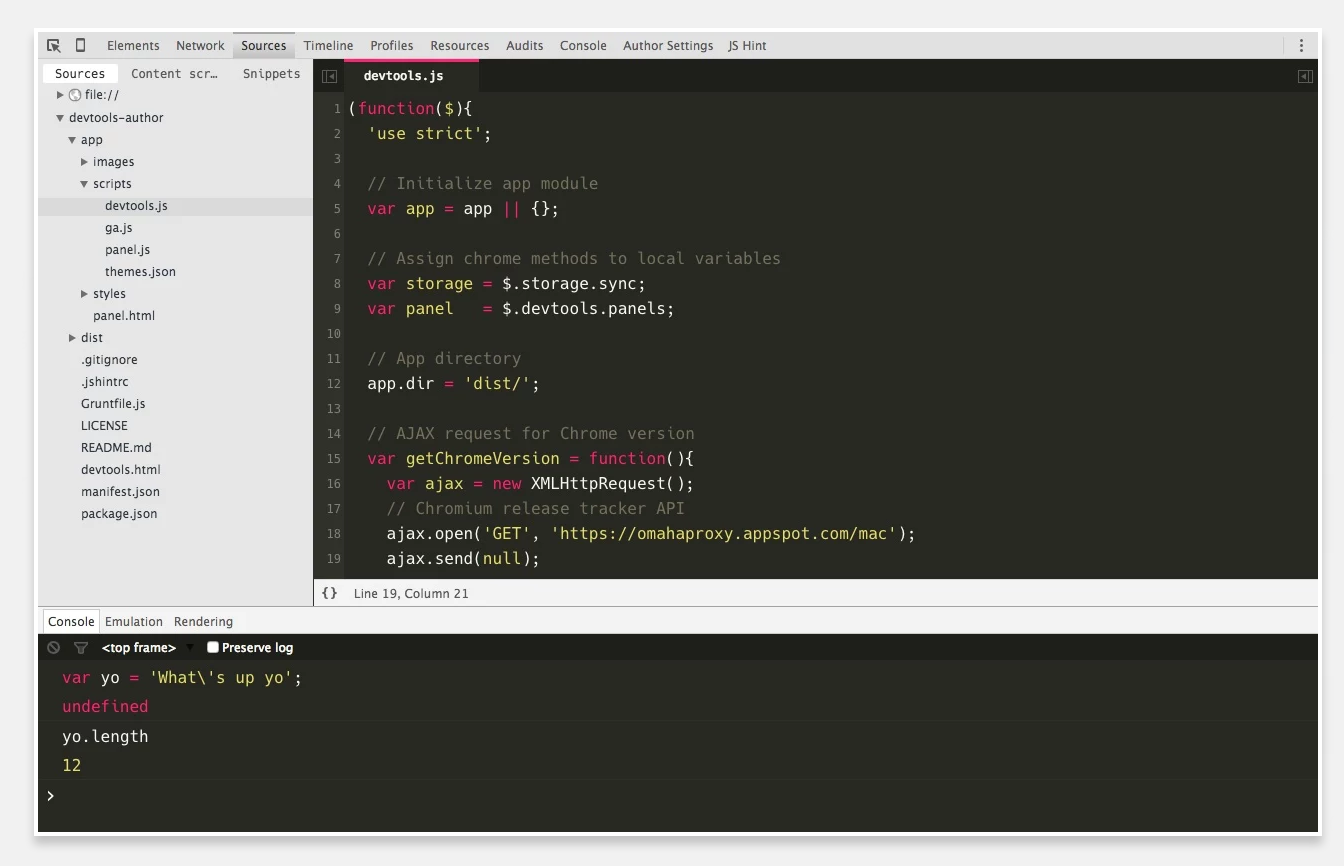
Task: Switch to the Elements panel
Action: [133, 45]
